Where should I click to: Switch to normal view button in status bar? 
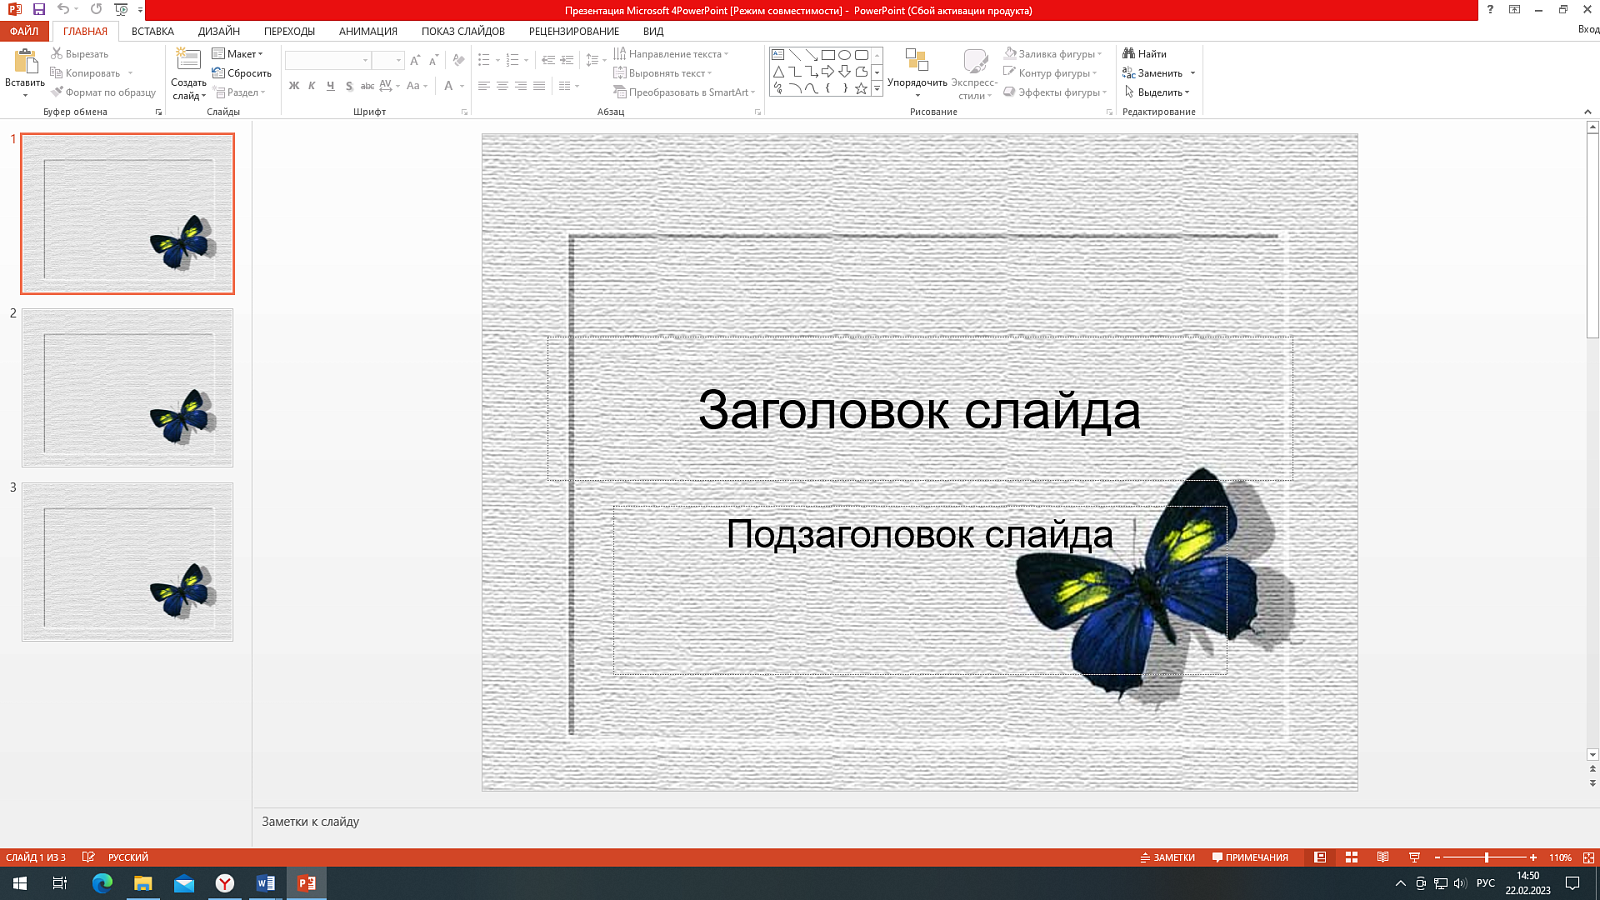click(x=1320, y=857)
